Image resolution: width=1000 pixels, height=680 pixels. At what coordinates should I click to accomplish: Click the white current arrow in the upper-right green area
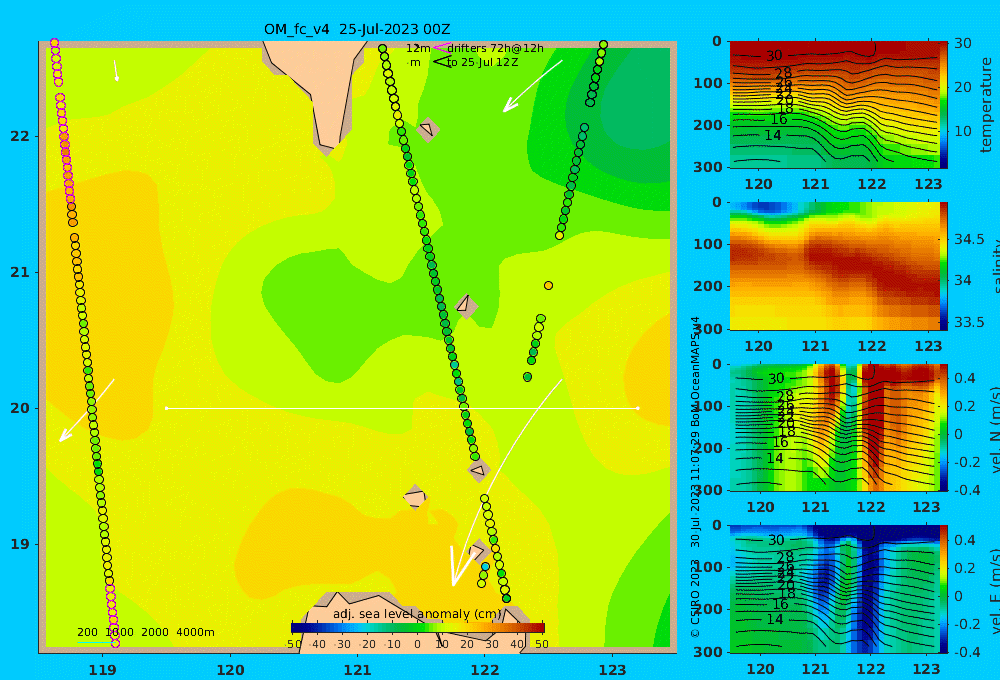[x=533, y=86]
